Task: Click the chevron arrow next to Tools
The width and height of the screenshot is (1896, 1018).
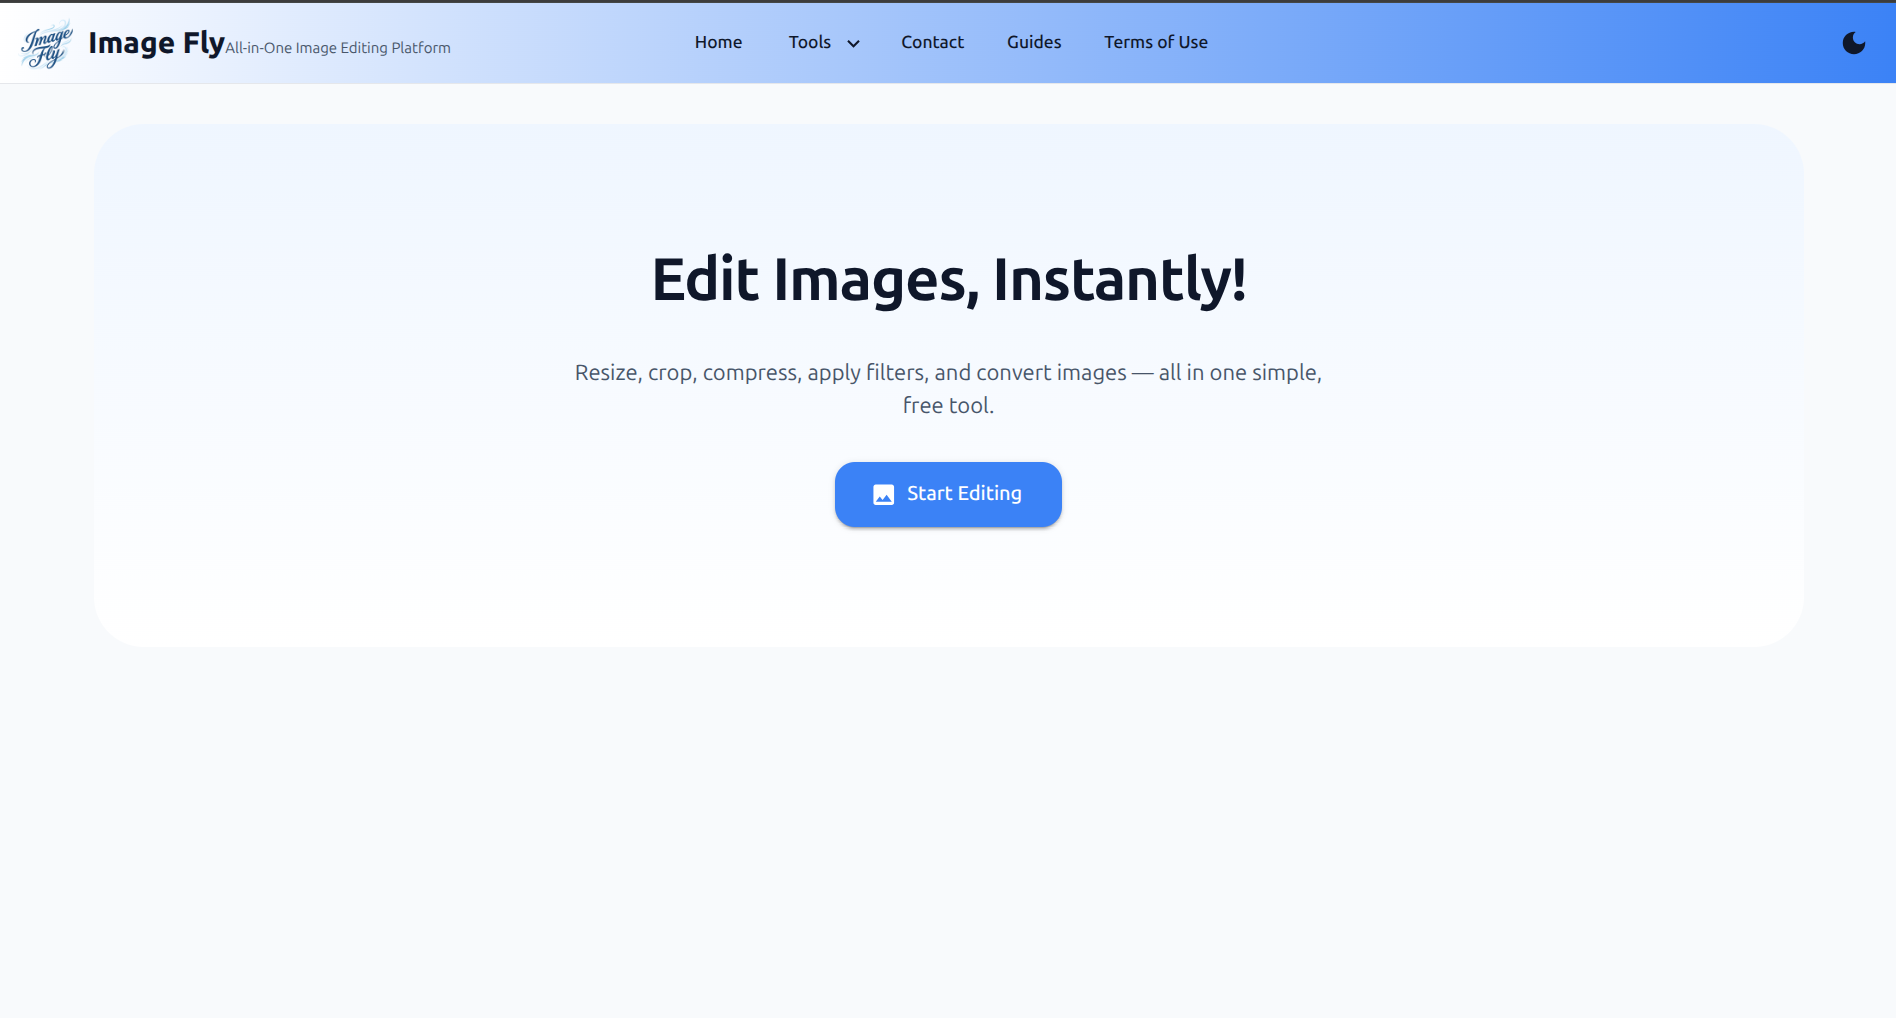Action: (x=854, y=43)
